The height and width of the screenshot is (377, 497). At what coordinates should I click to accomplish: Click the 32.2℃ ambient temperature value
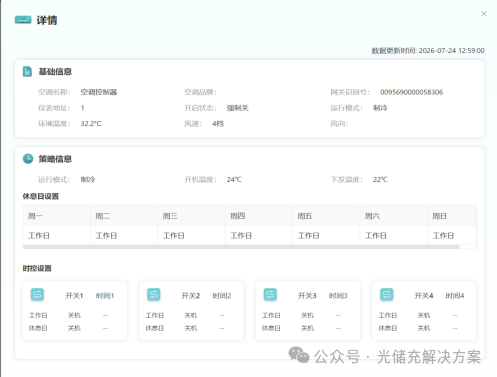coord(91,124)
